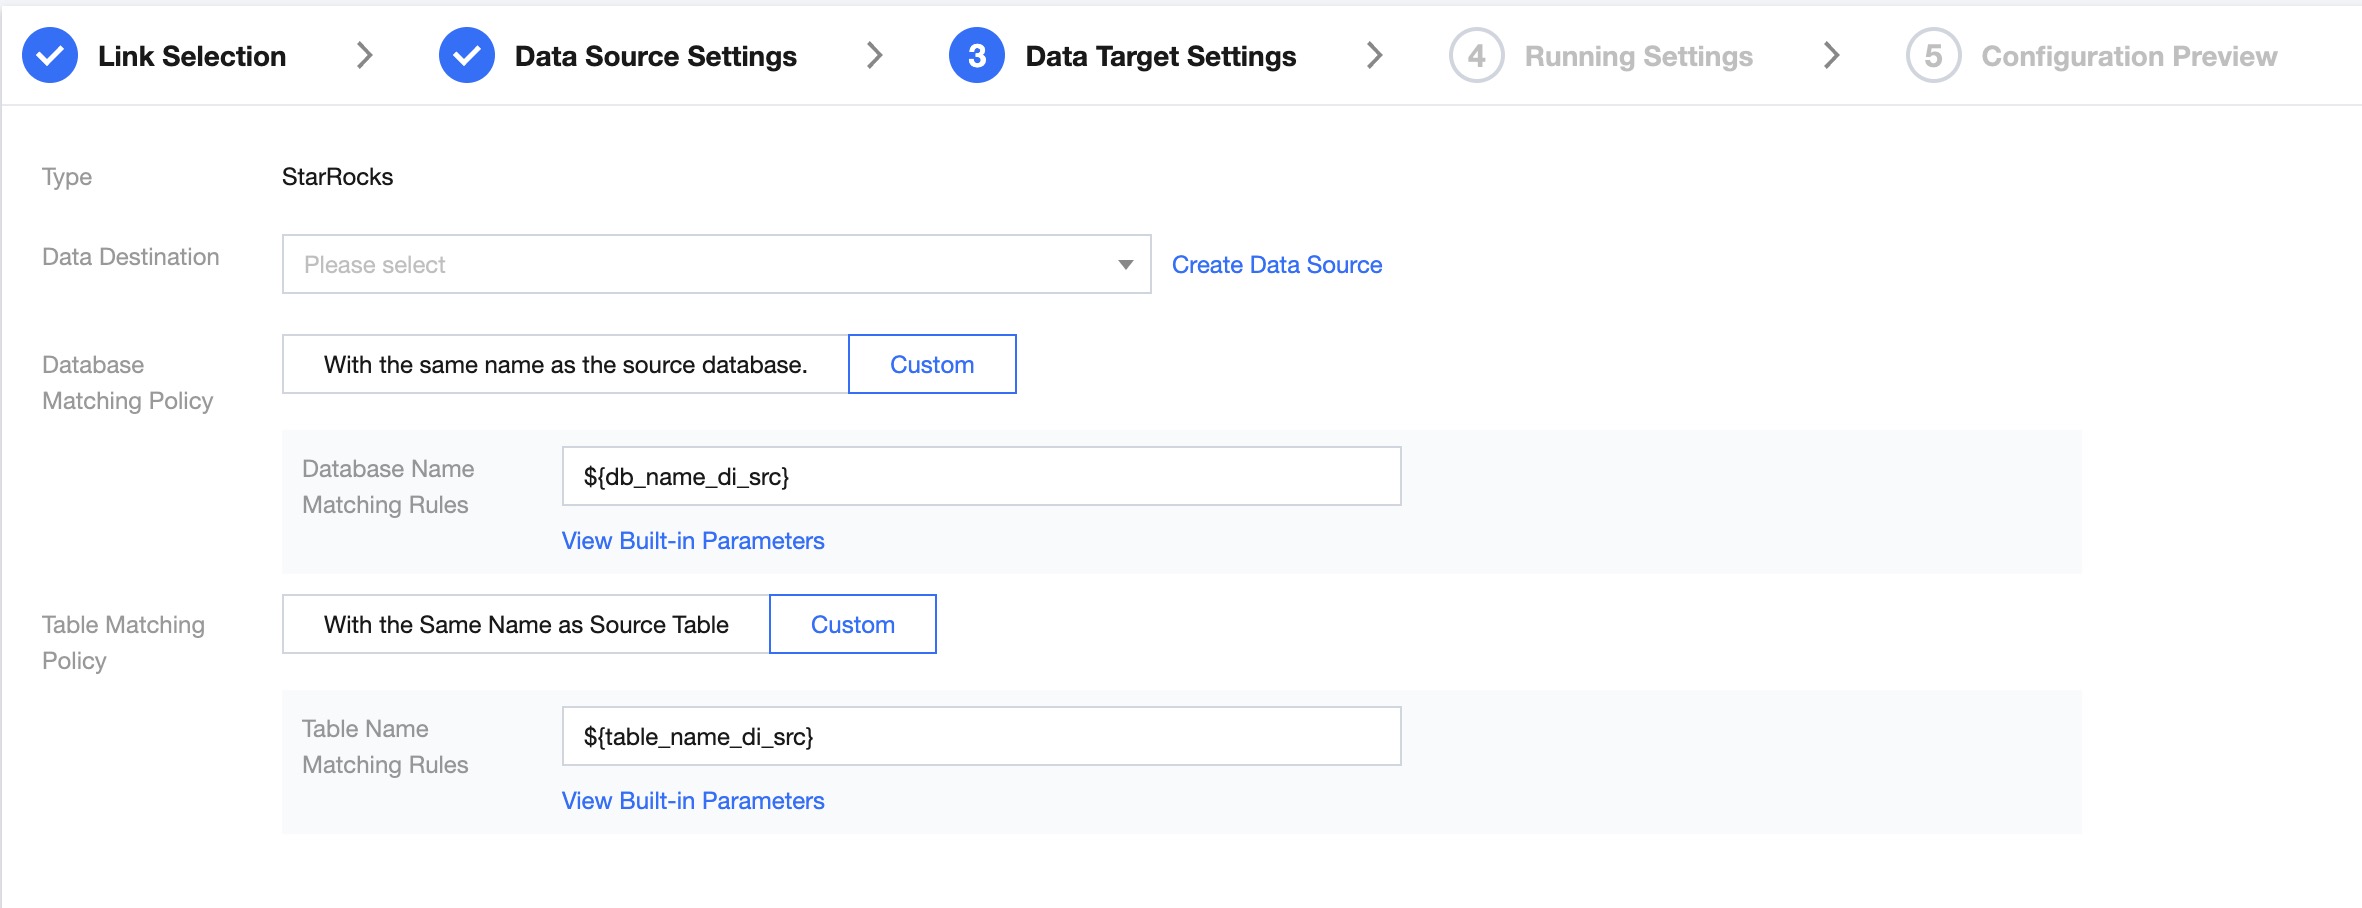The height and width of the screenshot is (908, 2362).
Task: Go to Link Selection step
Action: (x=192, y=56)
